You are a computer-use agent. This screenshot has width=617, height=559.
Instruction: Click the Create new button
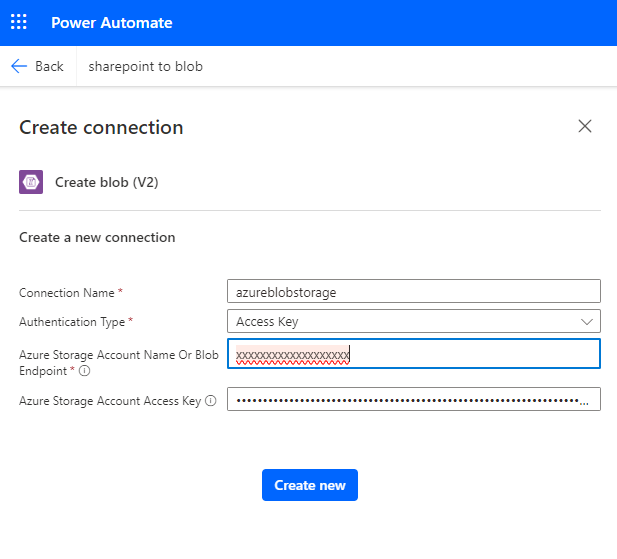pos(310,485)
